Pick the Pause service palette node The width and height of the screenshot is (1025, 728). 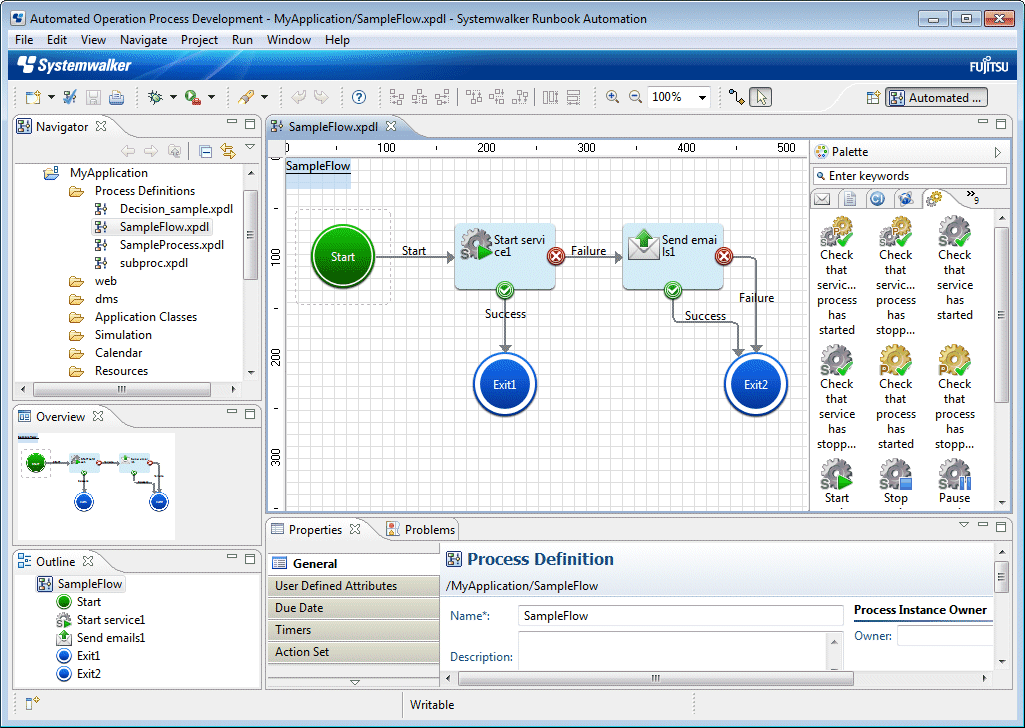point(954,482)
